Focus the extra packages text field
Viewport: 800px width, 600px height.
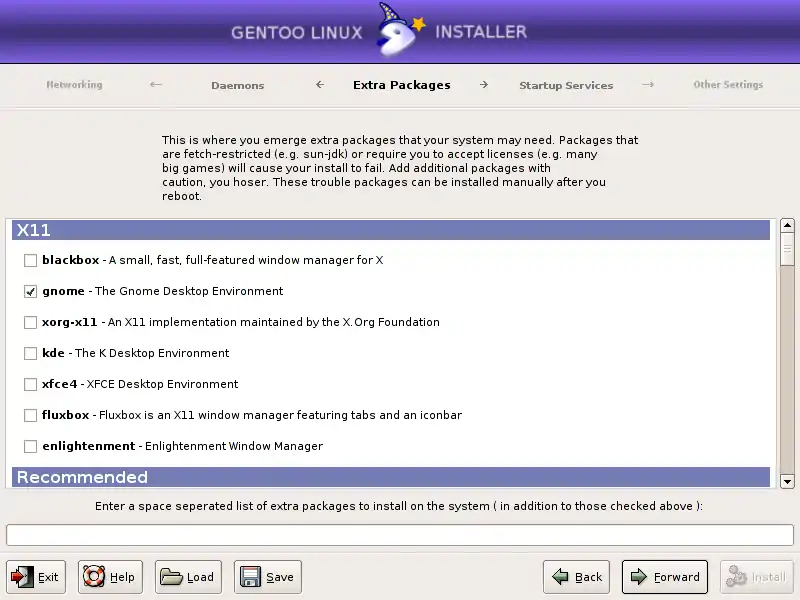[x=400, y=535]
